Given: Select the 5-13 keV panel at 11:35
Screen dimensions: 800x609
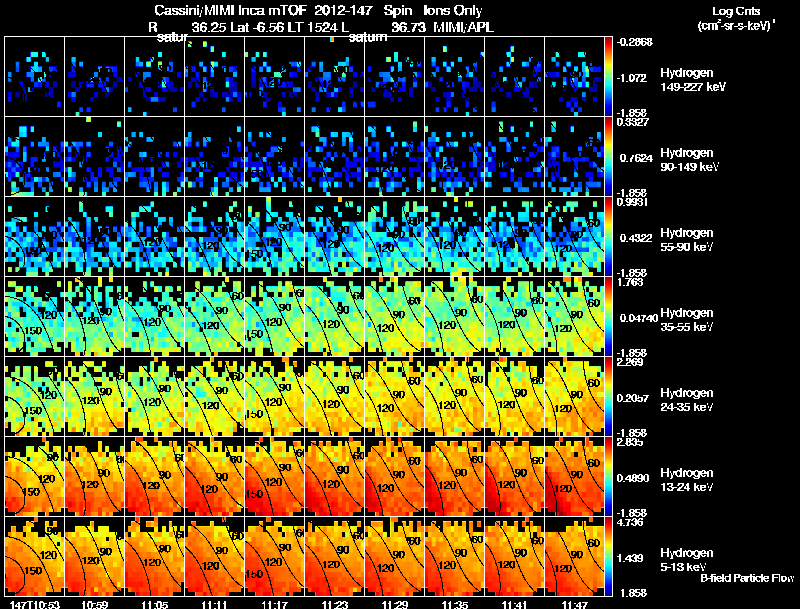Looking at the screenshot, I should (455, 557).
